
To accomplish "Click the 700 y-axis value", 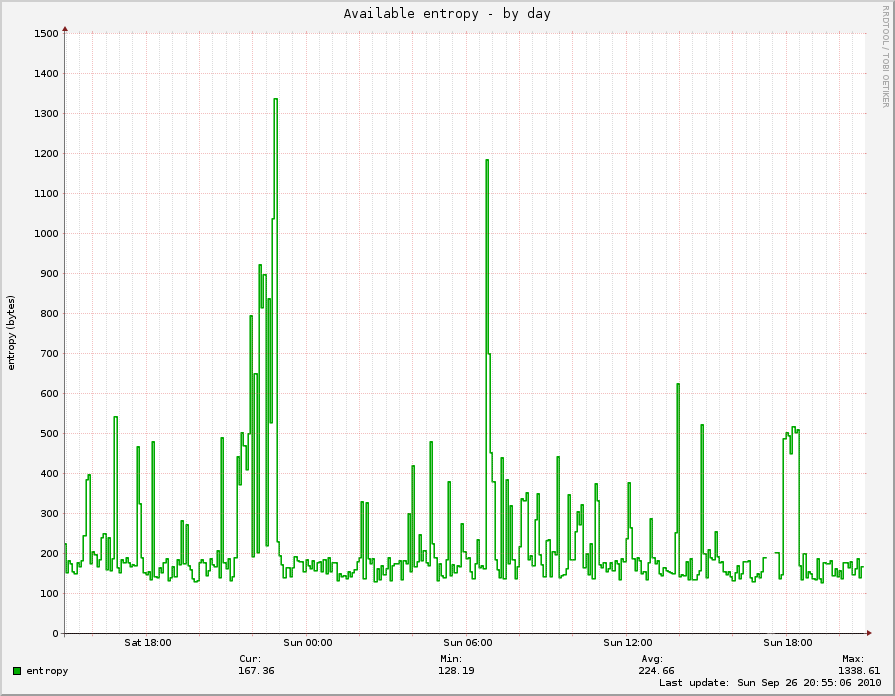I will [x=49, y=353].
